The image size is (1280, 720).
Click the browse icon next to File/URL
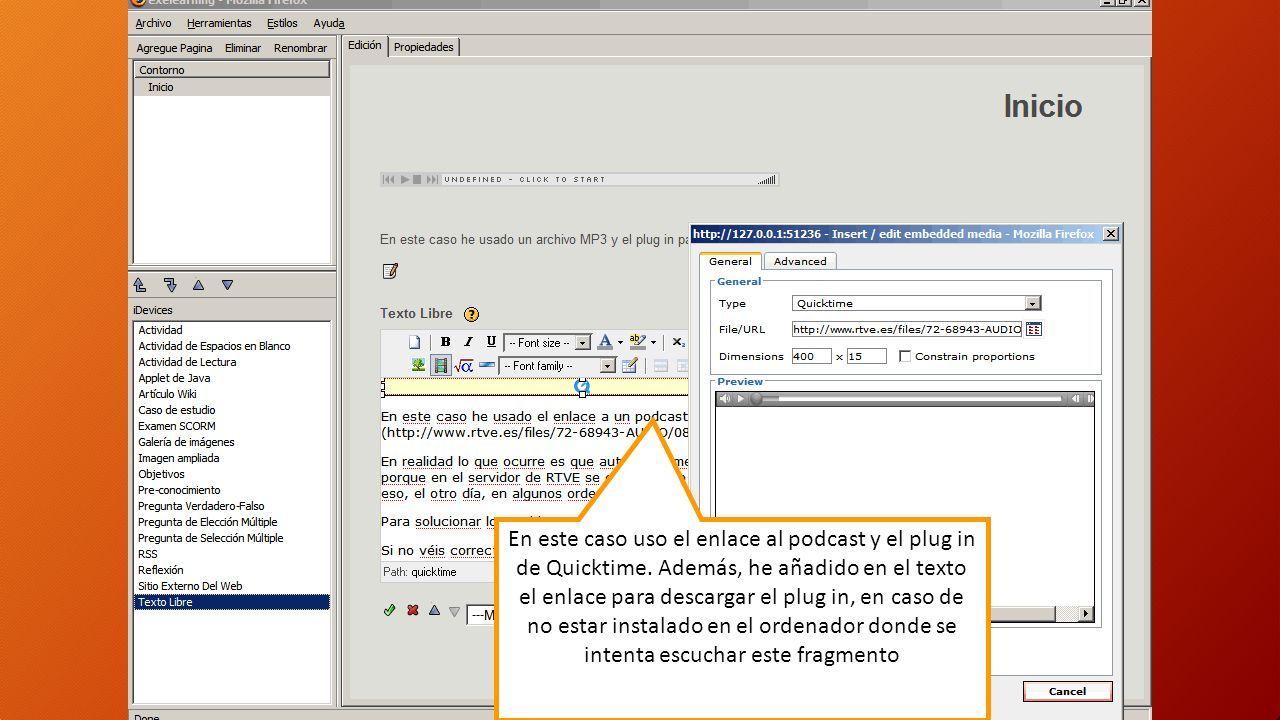(x=1034, y=329)
